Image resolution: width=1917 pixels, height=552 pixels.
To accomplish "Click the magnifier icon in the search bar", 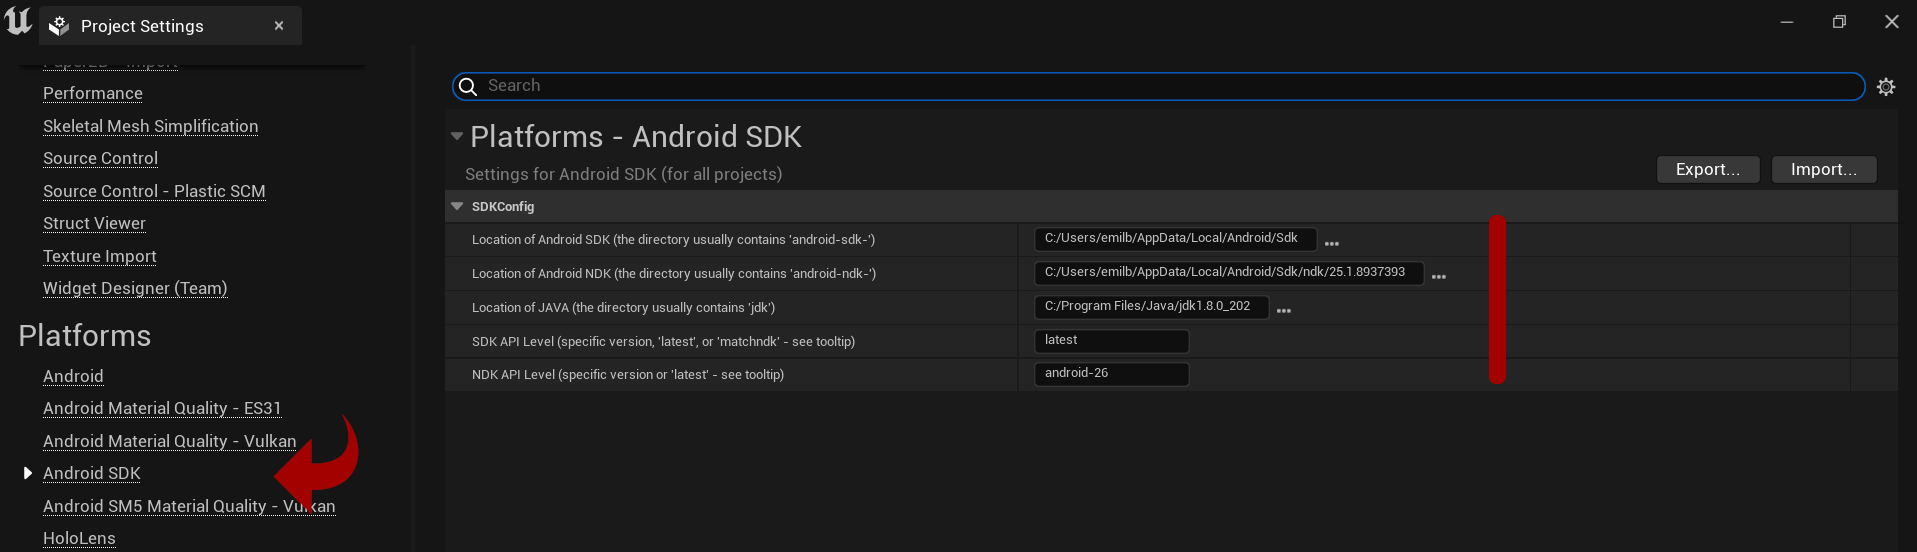I will (x=468, y=87).
